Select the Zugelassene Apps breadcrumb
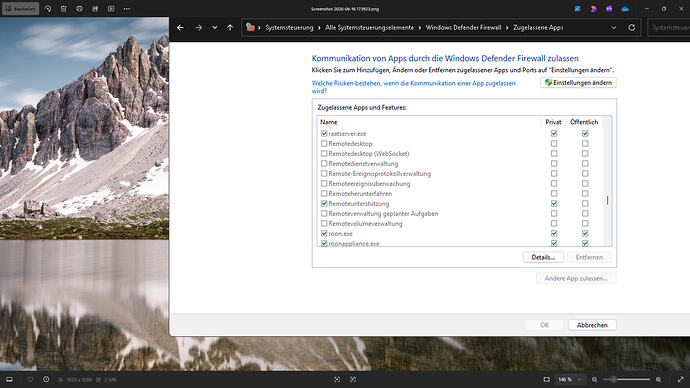This screenshot has height=388, width=690. click(538, 28)
